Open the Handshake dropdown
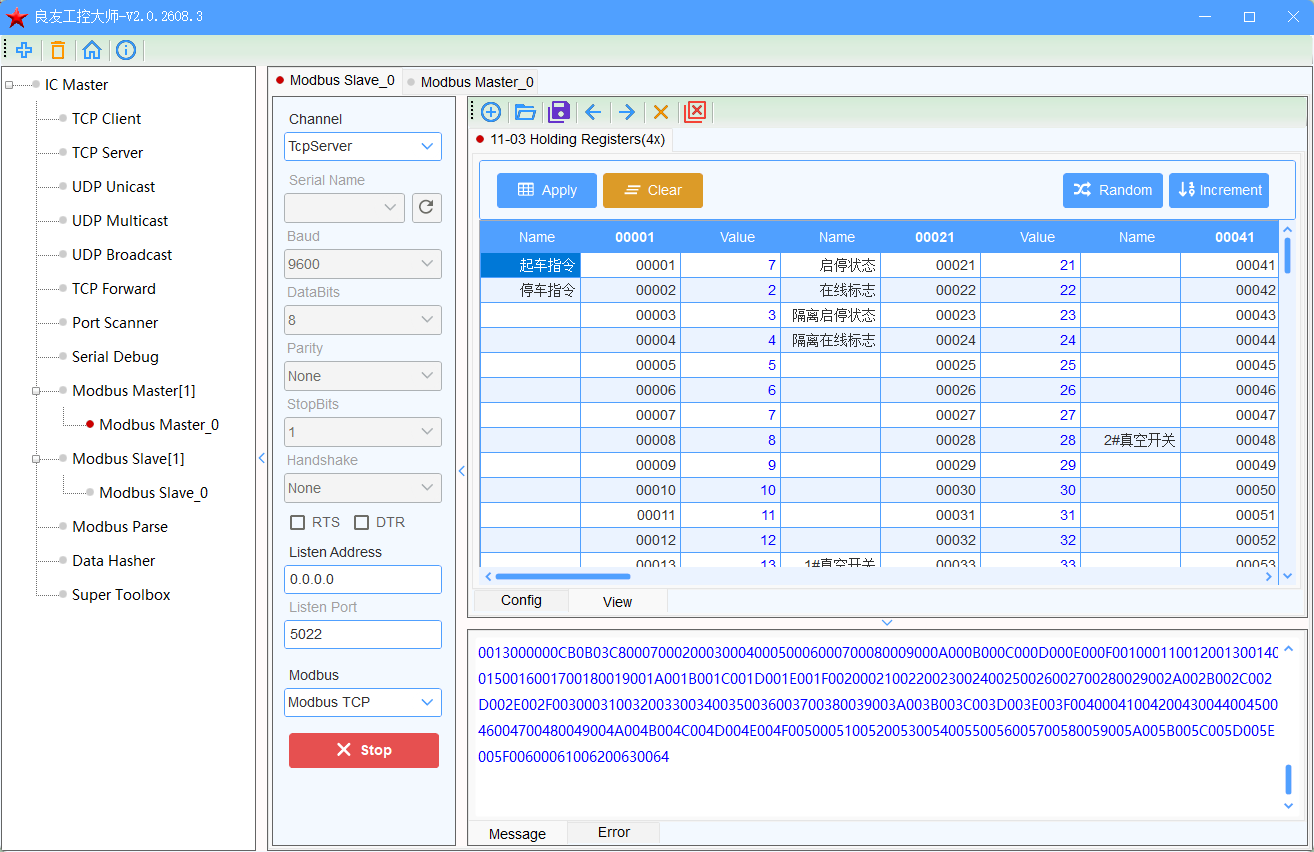Viewport: 1314px width, 852px height. pyautogui.click(x=363, y=488)
